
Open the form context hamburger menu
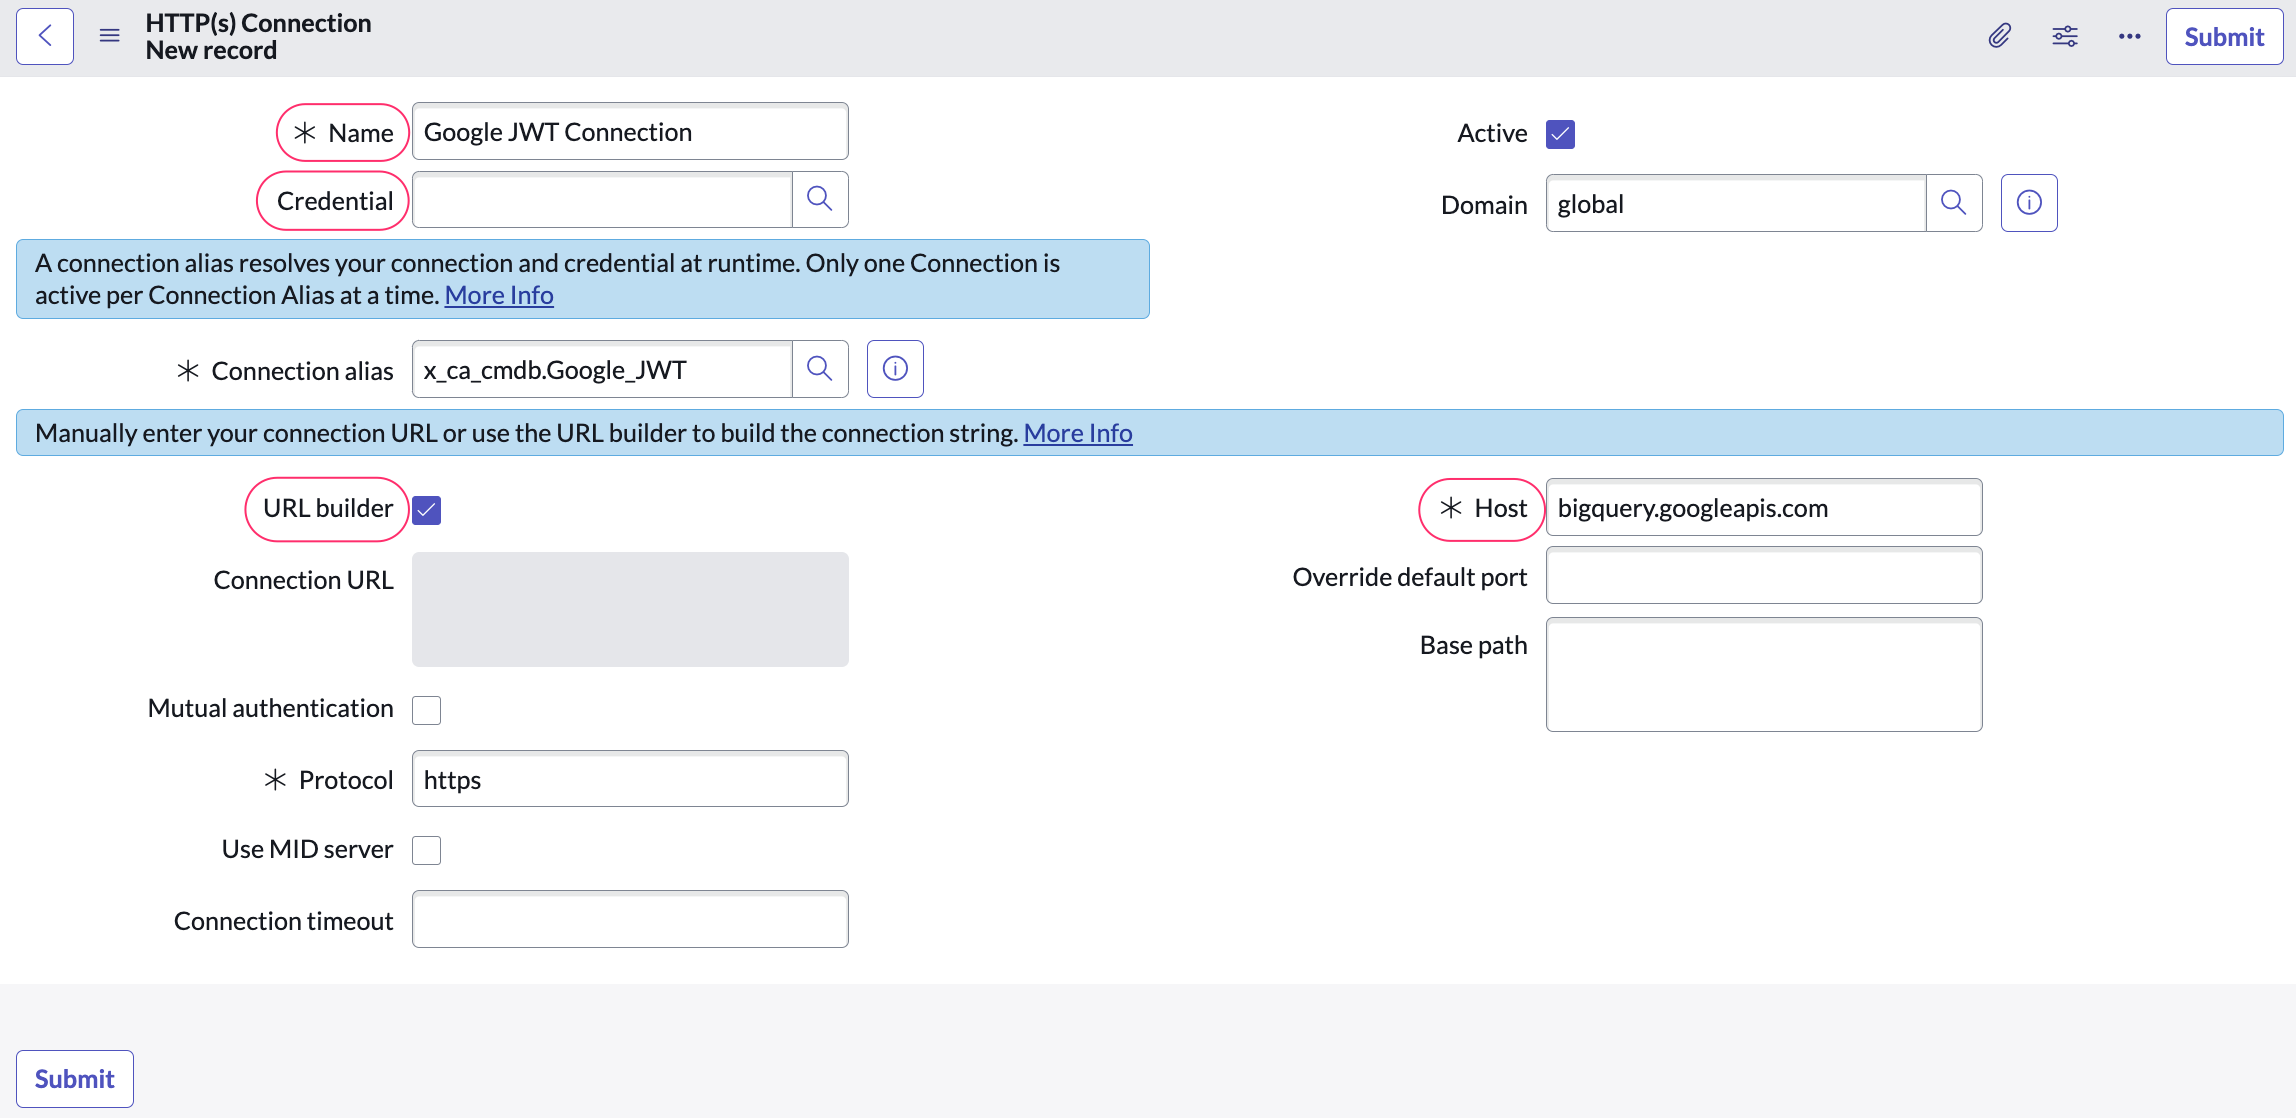click(x=108, y=34)
